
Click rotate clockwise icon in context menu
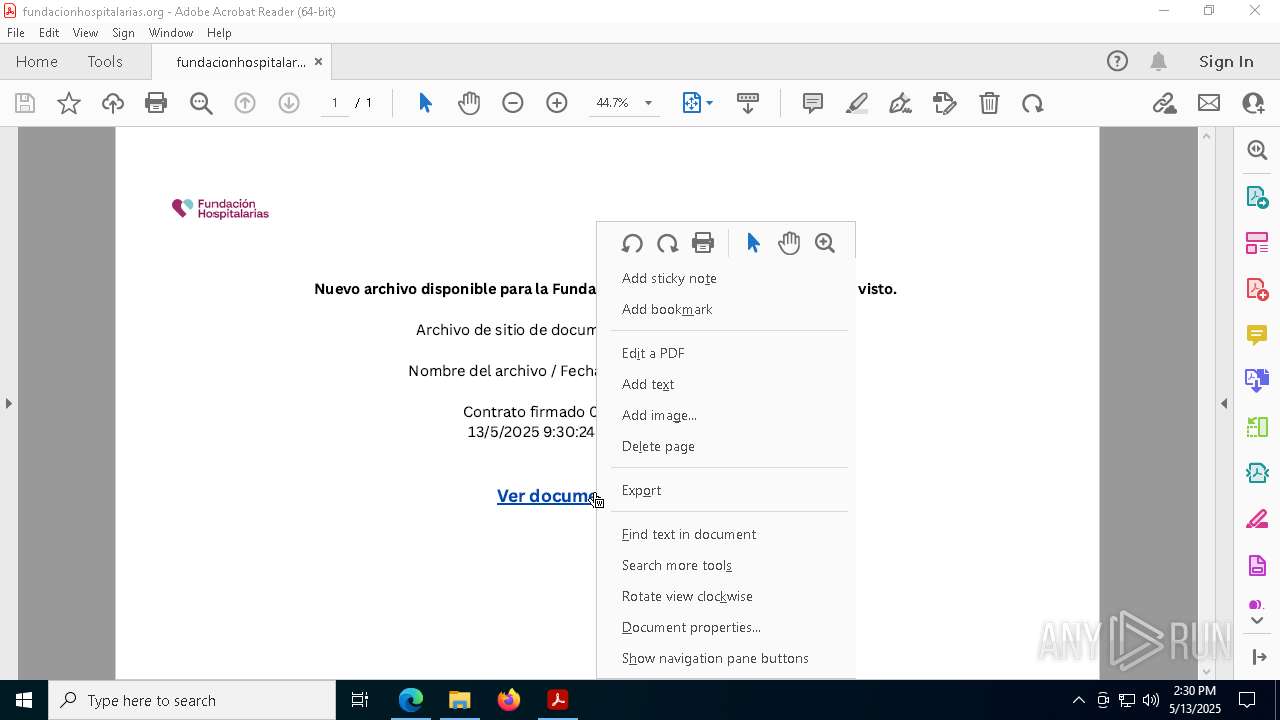667,243
